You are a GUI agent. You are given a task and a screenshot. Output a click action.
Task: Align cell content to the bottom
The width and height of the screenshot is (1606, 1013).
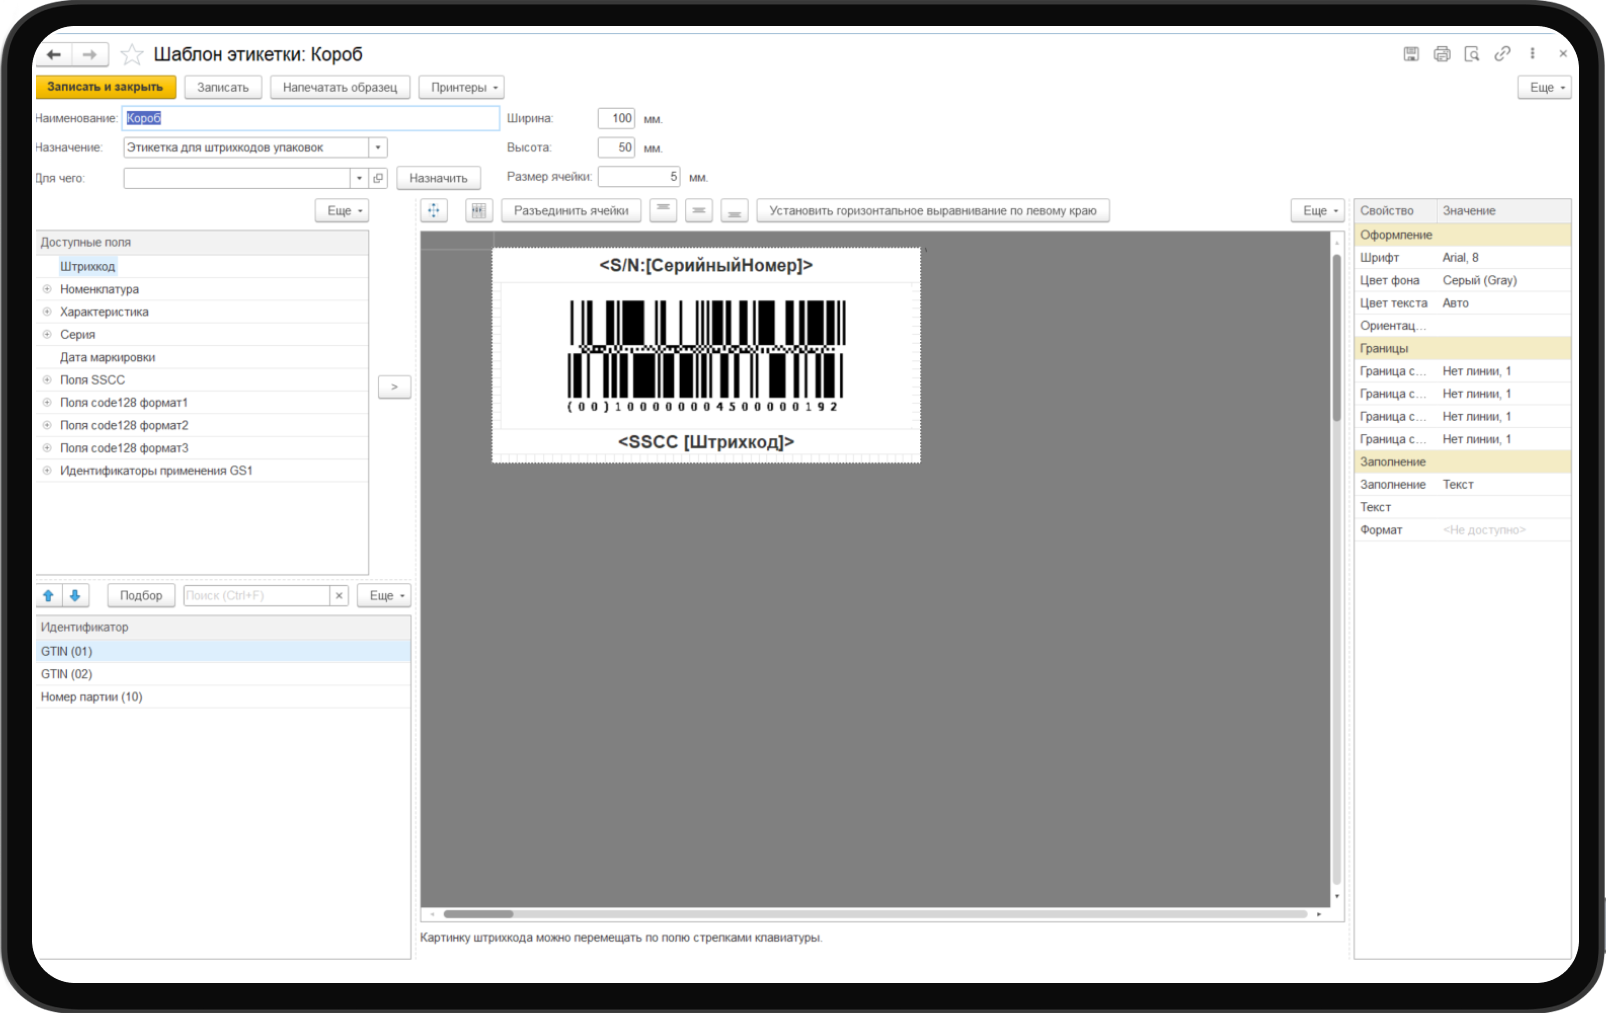pyautogui.click(x=735, y=211)
